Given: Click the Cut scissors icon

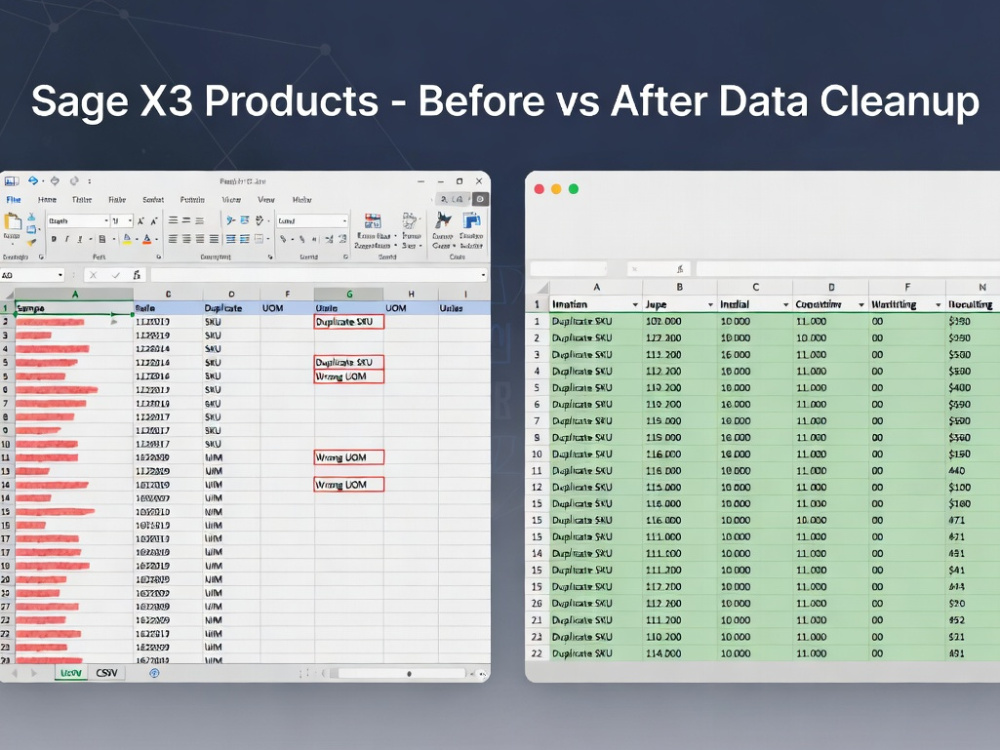Looking at the screenshot, I should 31,217.
